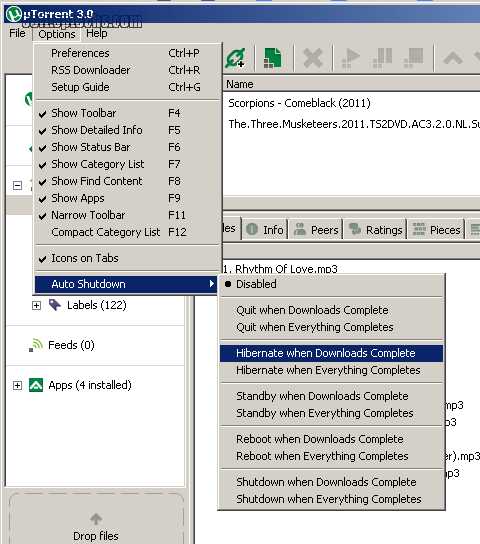Switch to the Pieces tab
The image size is (480, 544).
[x=436, y=229]
